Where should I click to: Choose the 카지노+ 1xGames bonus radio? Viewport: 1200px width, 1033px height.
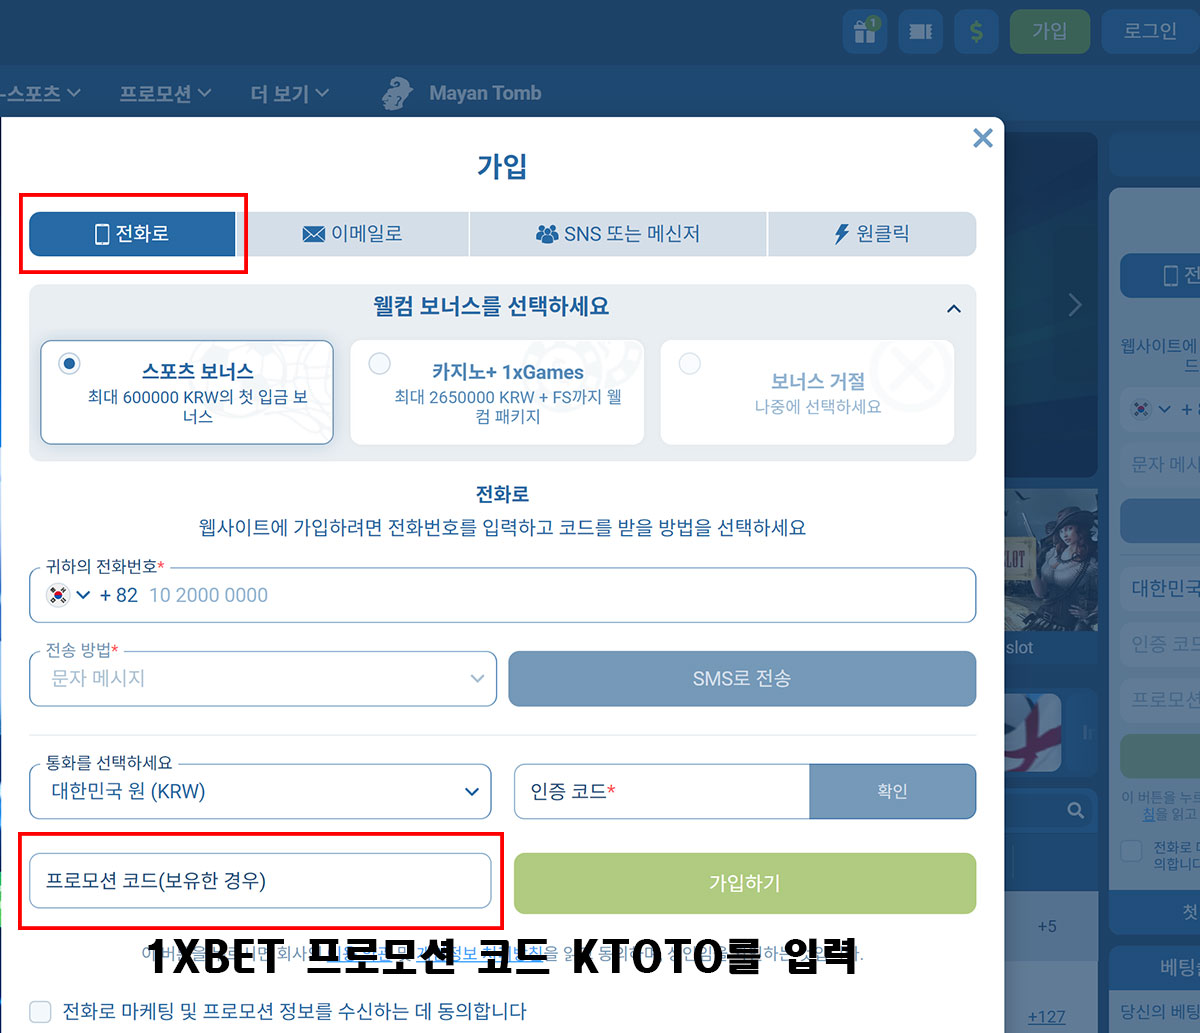[x=379, y=364]
